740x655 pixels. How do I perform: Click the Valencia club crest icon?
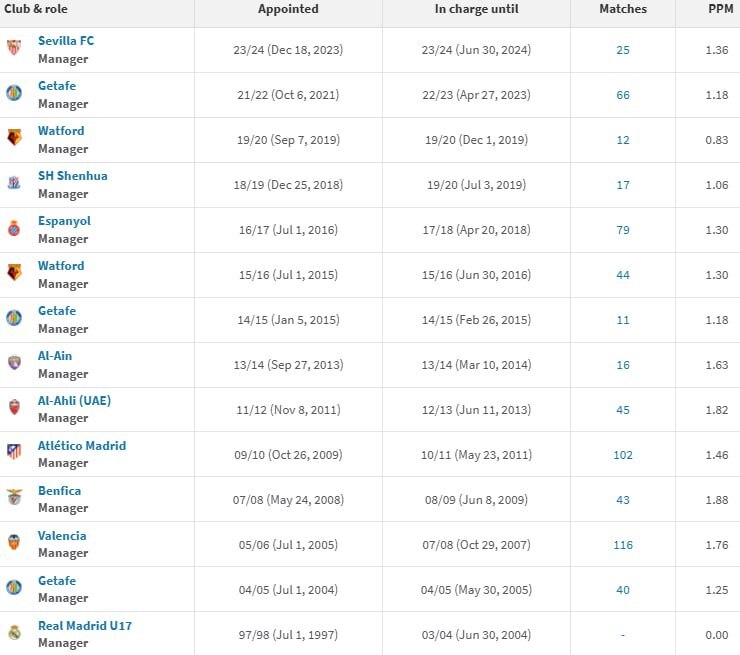(x=14, y=544)
